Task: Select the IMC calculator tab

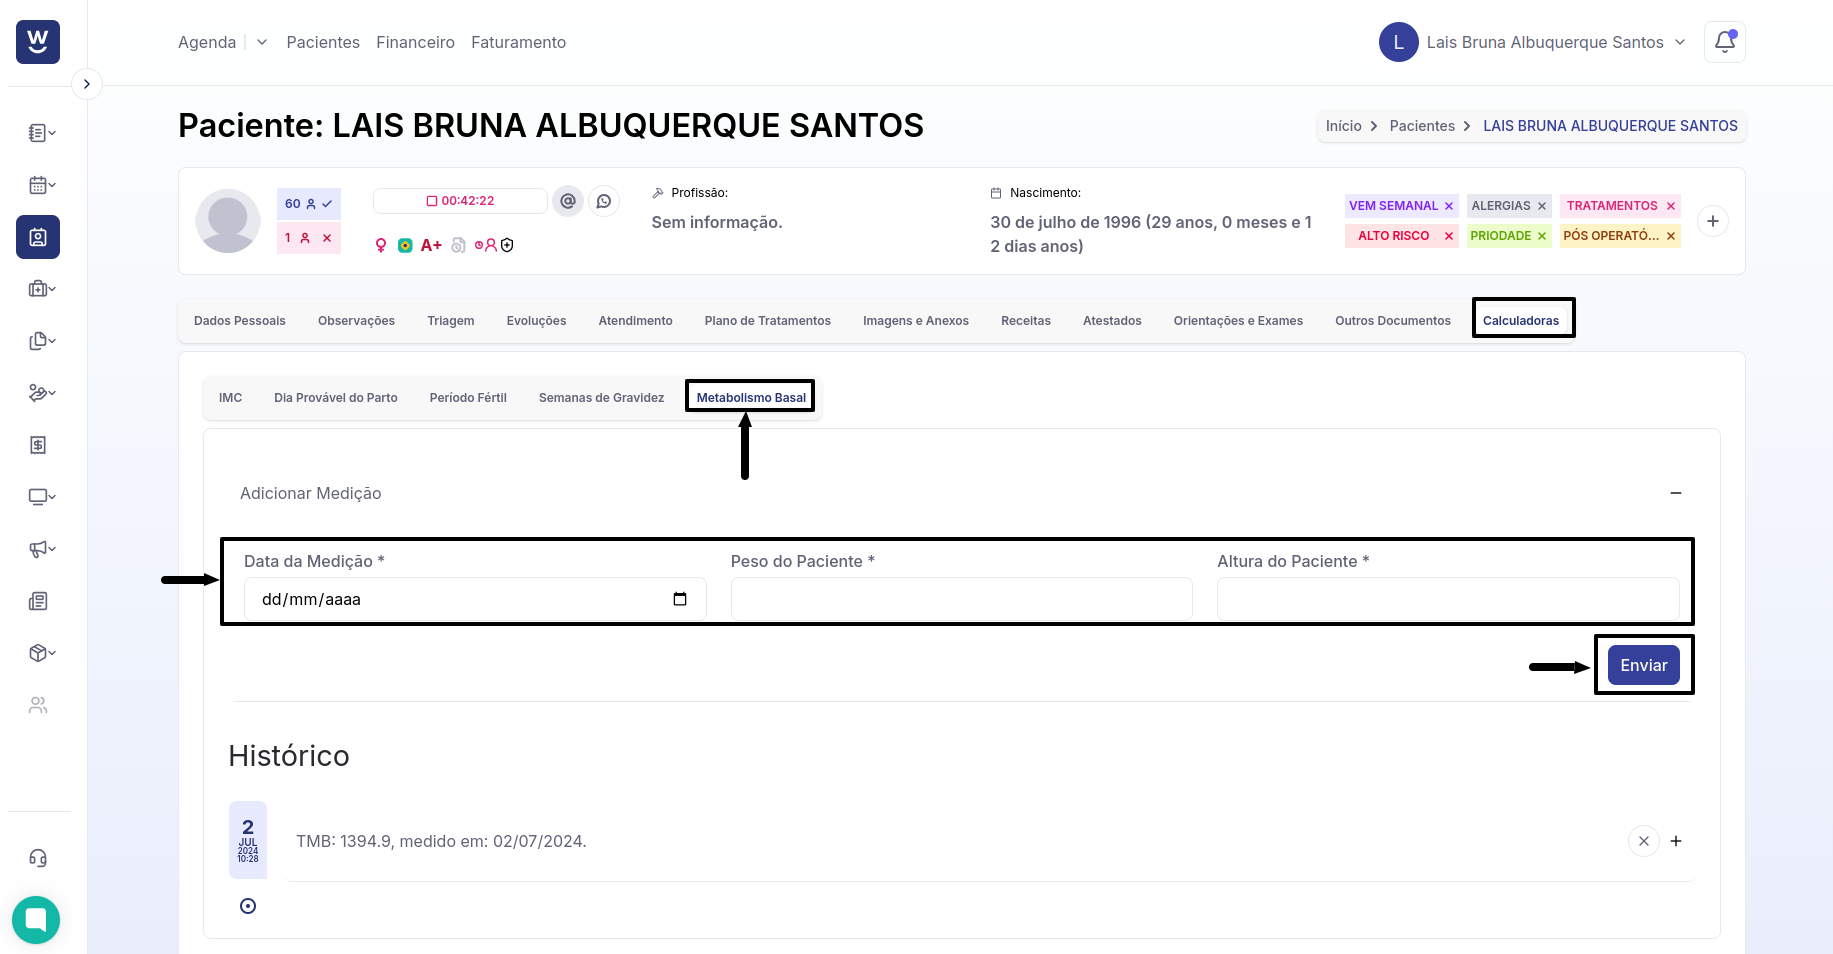Action: [230, 398]
